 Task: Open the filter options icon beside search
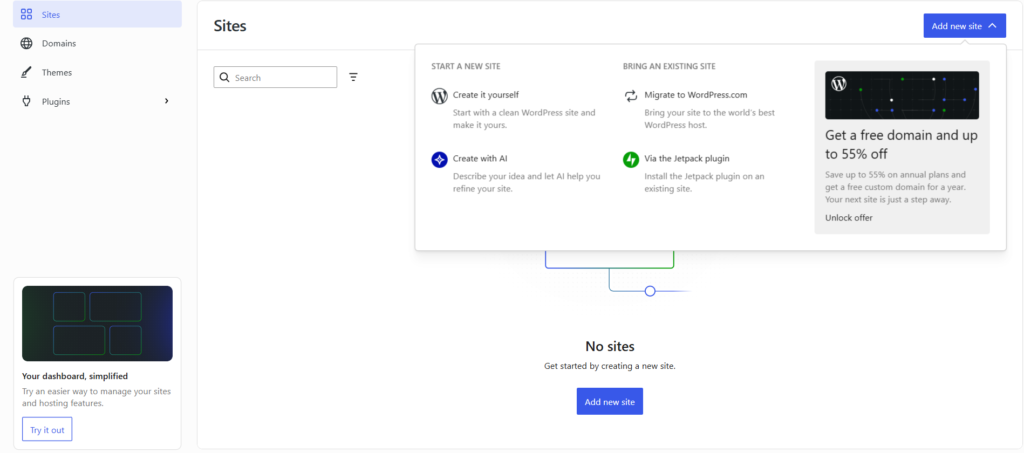(353, 77)
